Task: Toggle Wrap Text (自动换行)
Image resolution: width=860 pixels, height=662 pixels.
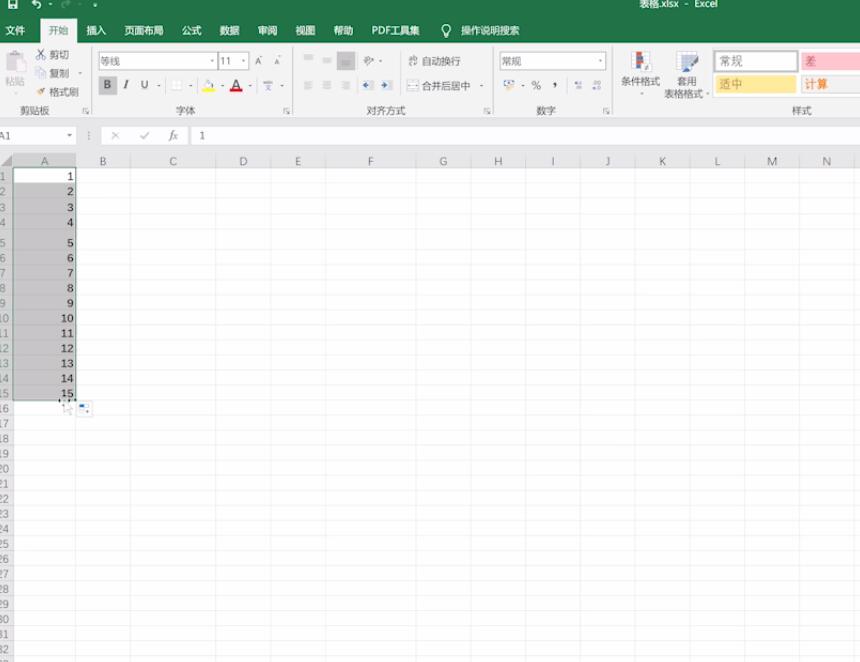Action: [434, 61]
